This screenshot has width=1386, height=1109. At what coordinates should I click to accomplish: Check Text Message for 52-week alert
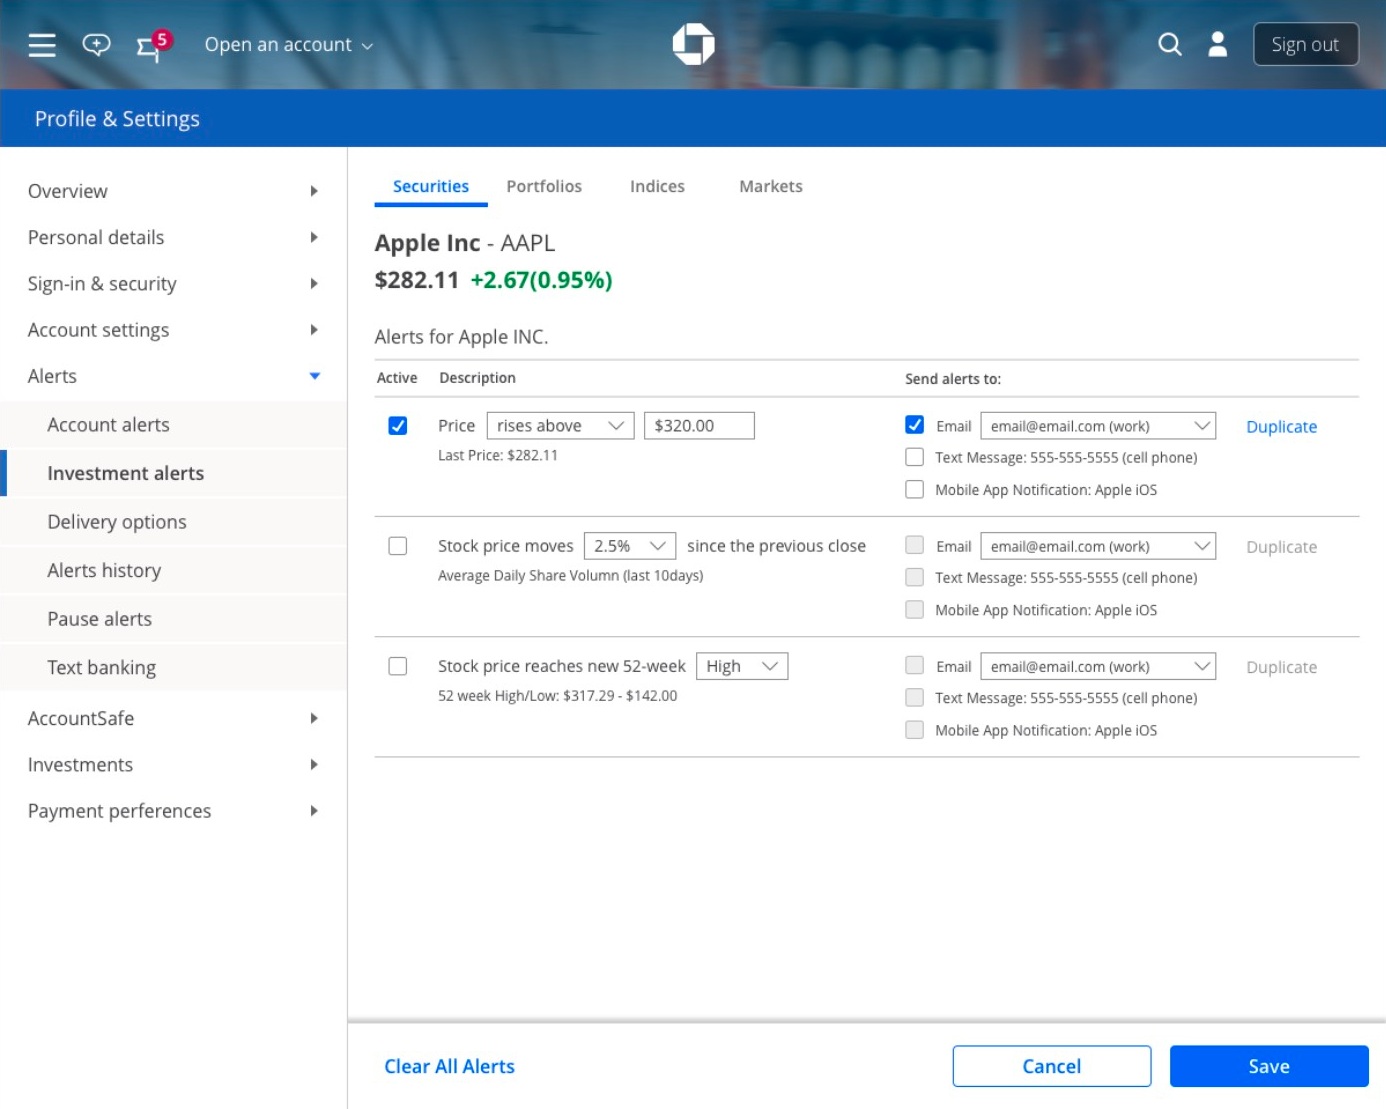(914, 697)
